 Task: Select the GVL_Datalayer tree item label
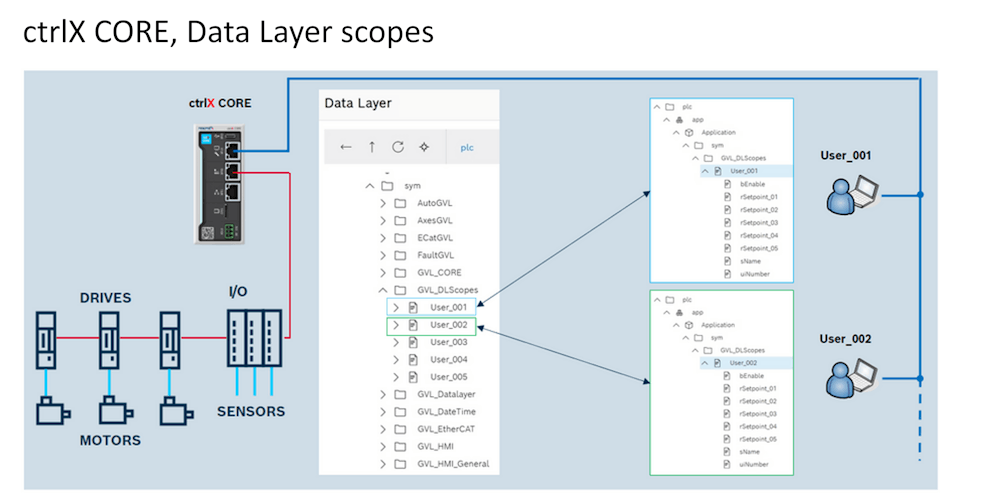pyautogui.click(x=447, y=395)
